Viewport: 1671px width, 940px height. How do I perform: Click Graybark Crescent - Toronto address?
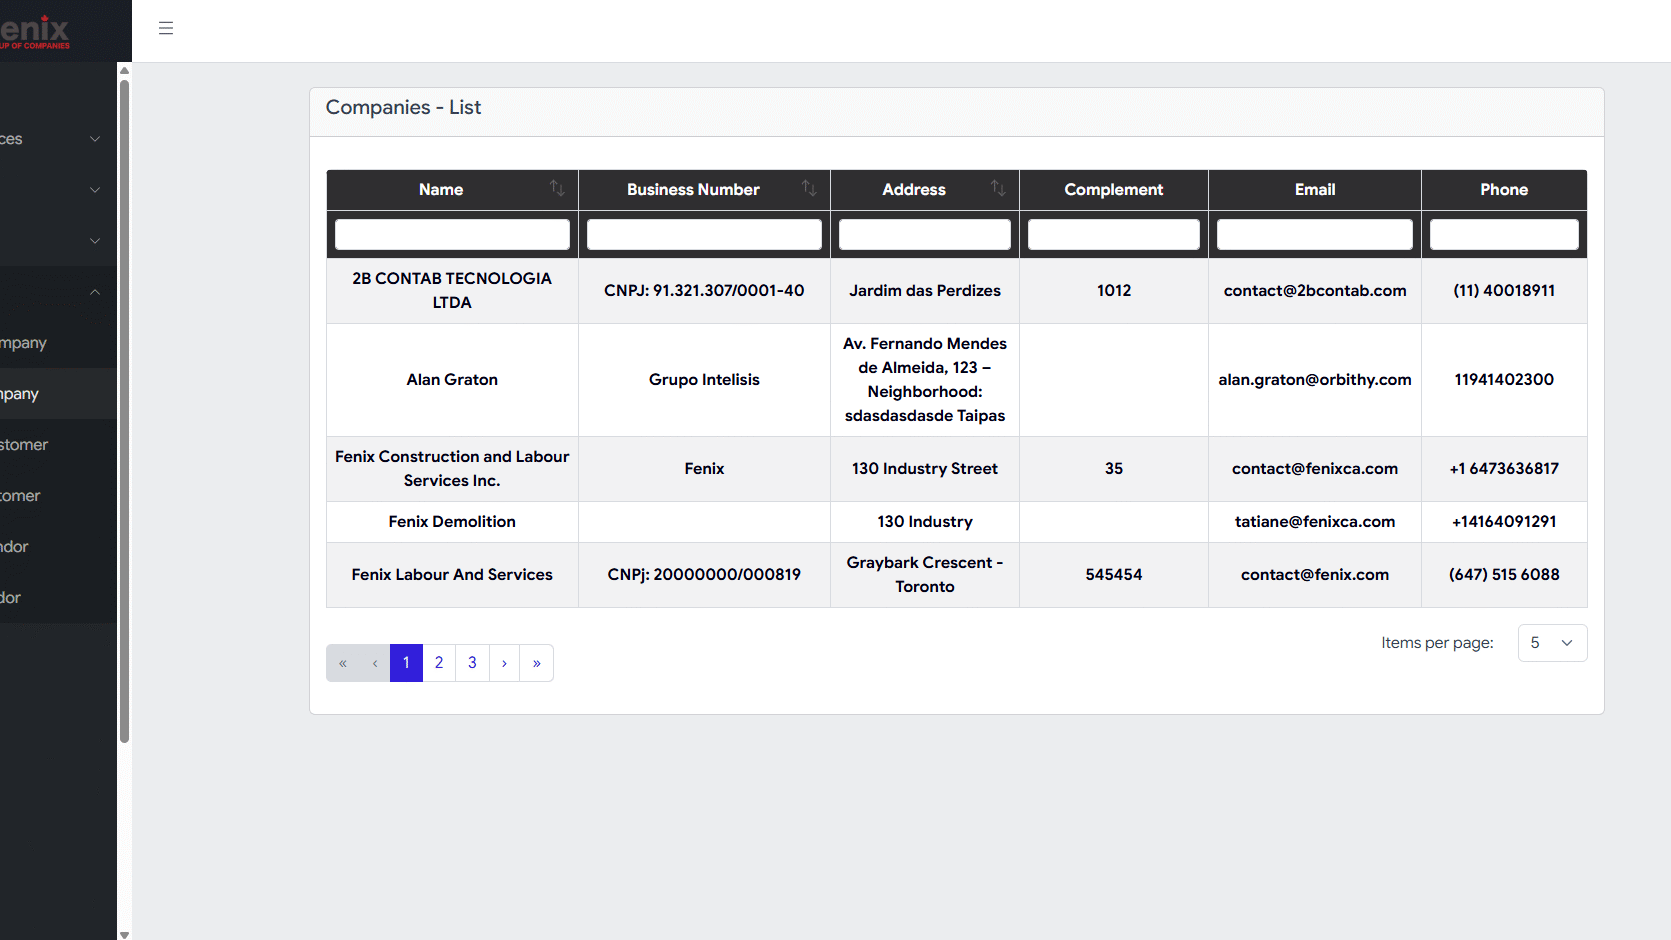pos(925,575)
